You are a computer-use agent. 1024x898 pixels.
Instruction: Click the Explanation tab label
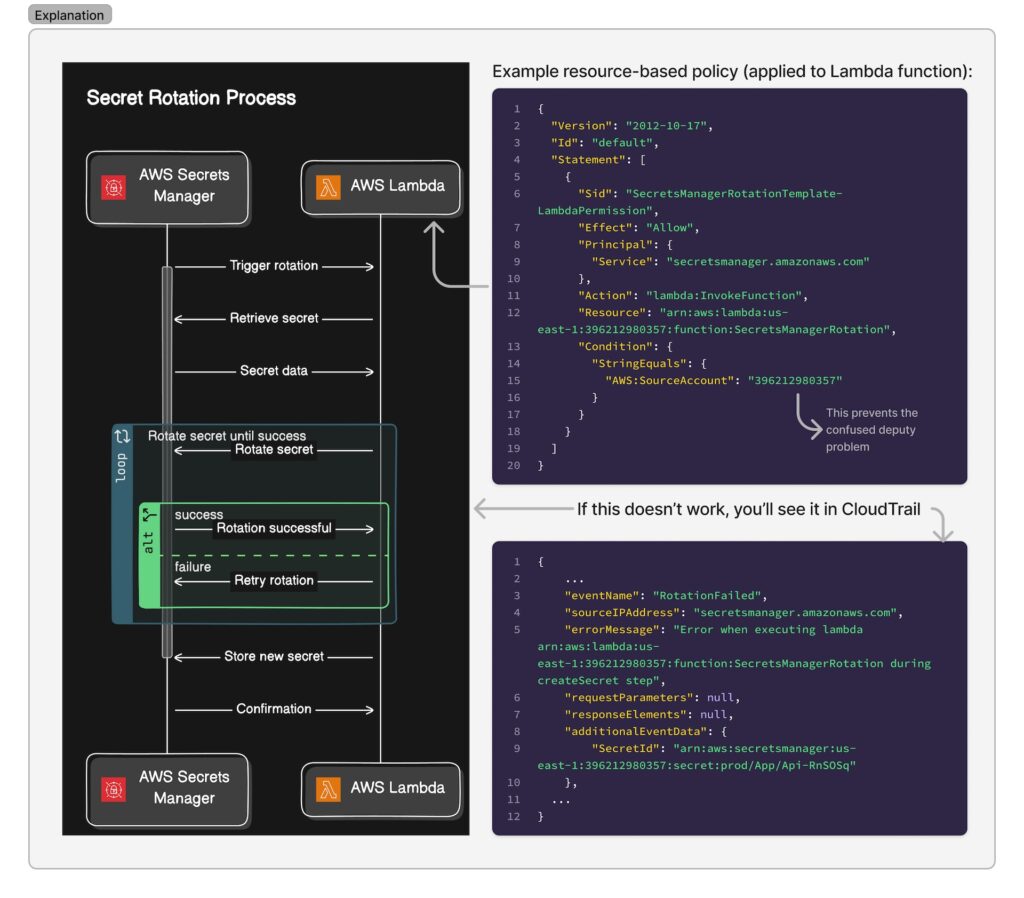coord(69,15)
